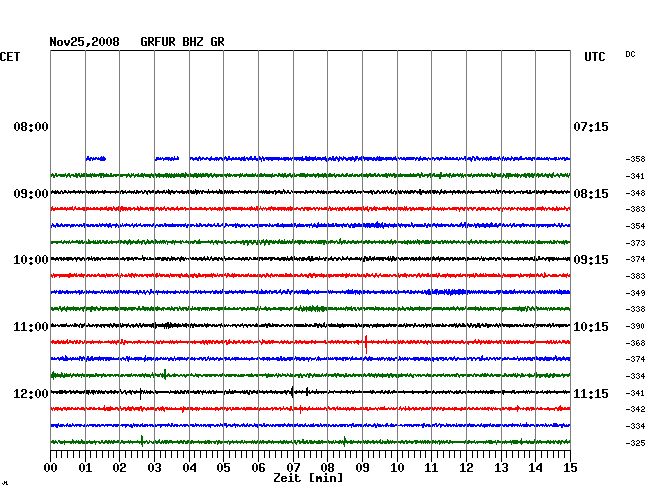Image resolution: width=650 pixels, height=494 pixels.
Task: Click the DC value -342
Action: [x=635, y=409]
